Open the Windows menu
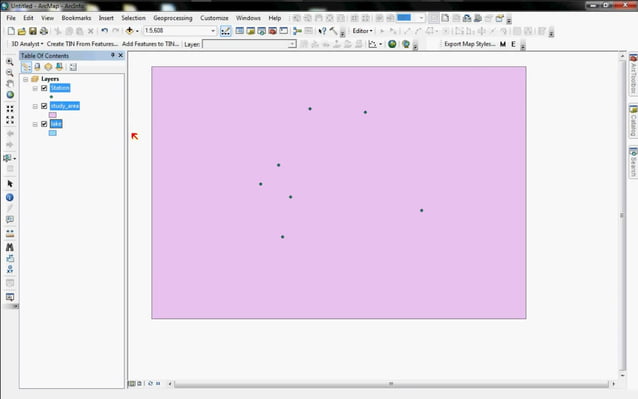Viewport: 638px width, 399px height. [248, 18]
